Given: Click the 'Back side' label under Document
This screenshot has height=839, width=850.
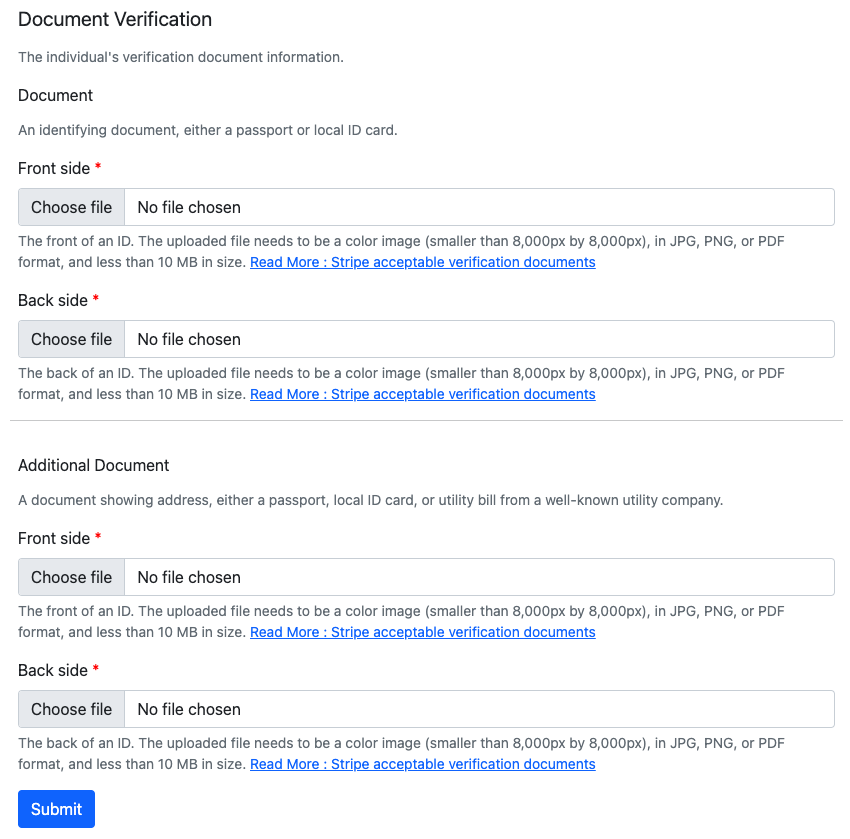Looking at the screenshot, I should click(x=53, y=300).
